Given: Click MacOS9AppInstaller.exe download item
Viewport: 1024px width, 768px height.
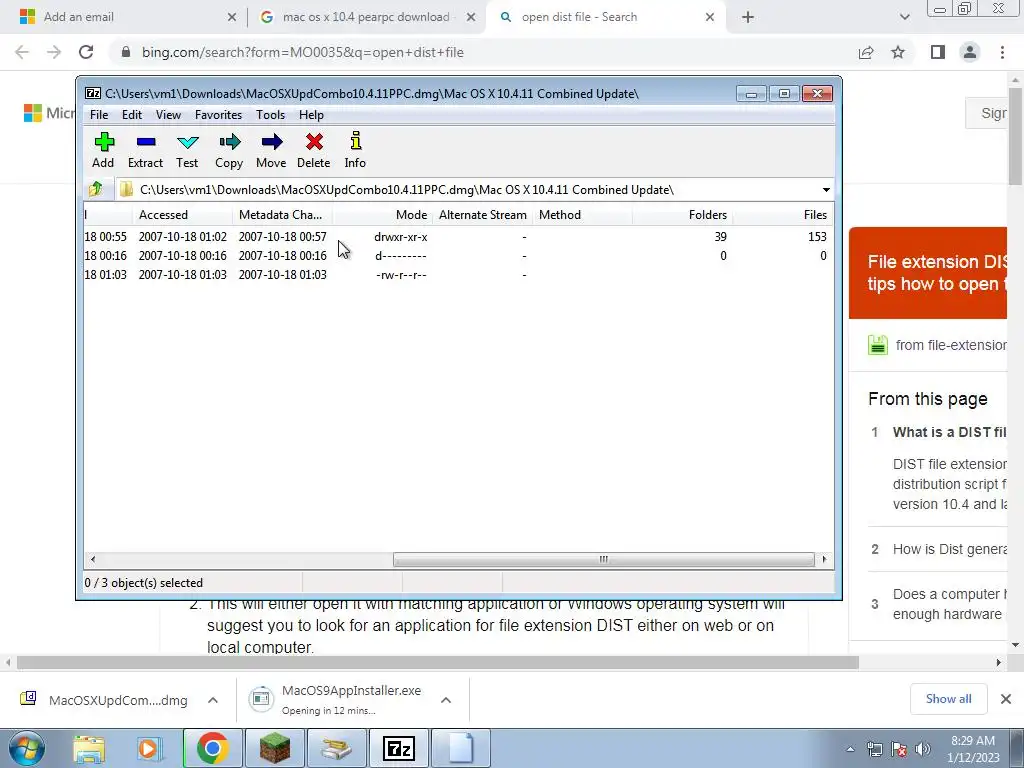Looking at the screenshot, I should pyautogui.click(x=336, y=700).
